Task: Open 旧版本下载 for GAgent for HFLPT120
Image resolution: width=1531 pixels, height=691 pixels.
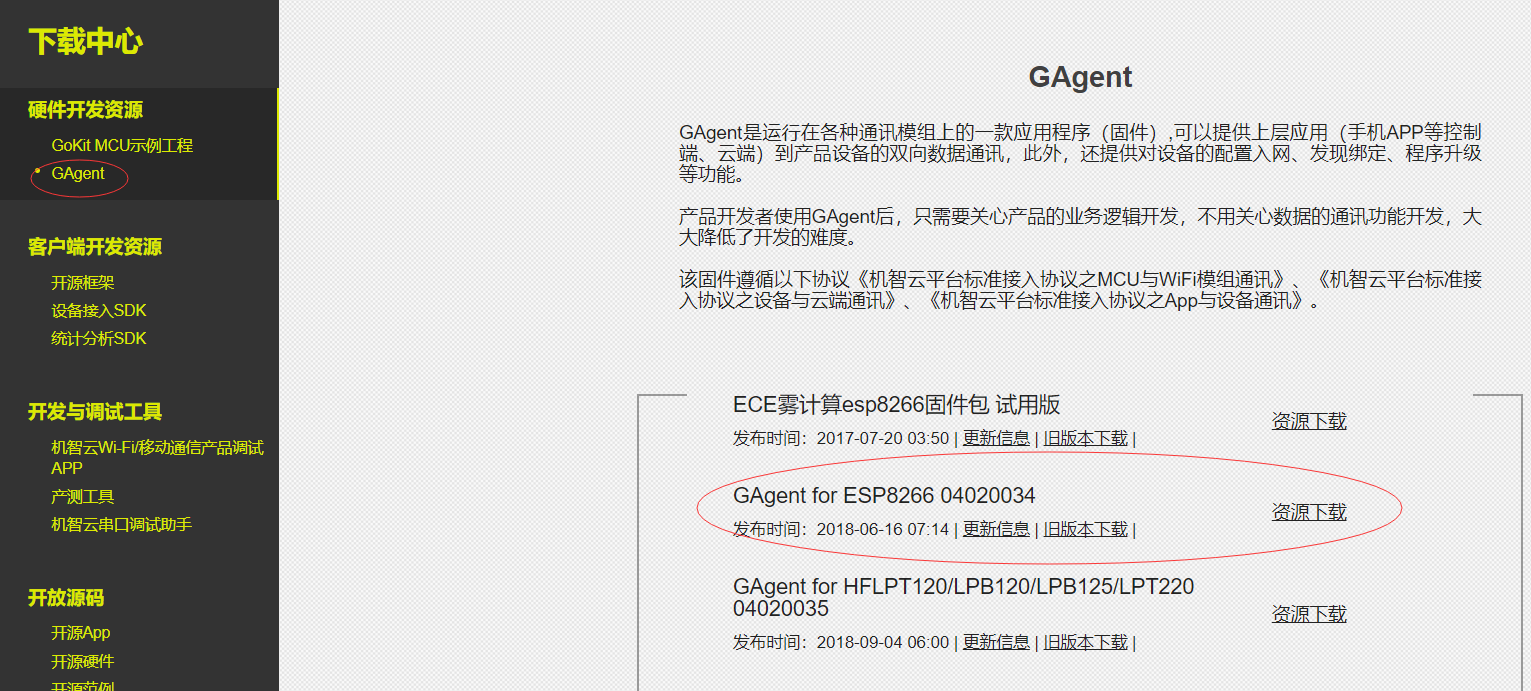Action: click(x=1086, y=642)
